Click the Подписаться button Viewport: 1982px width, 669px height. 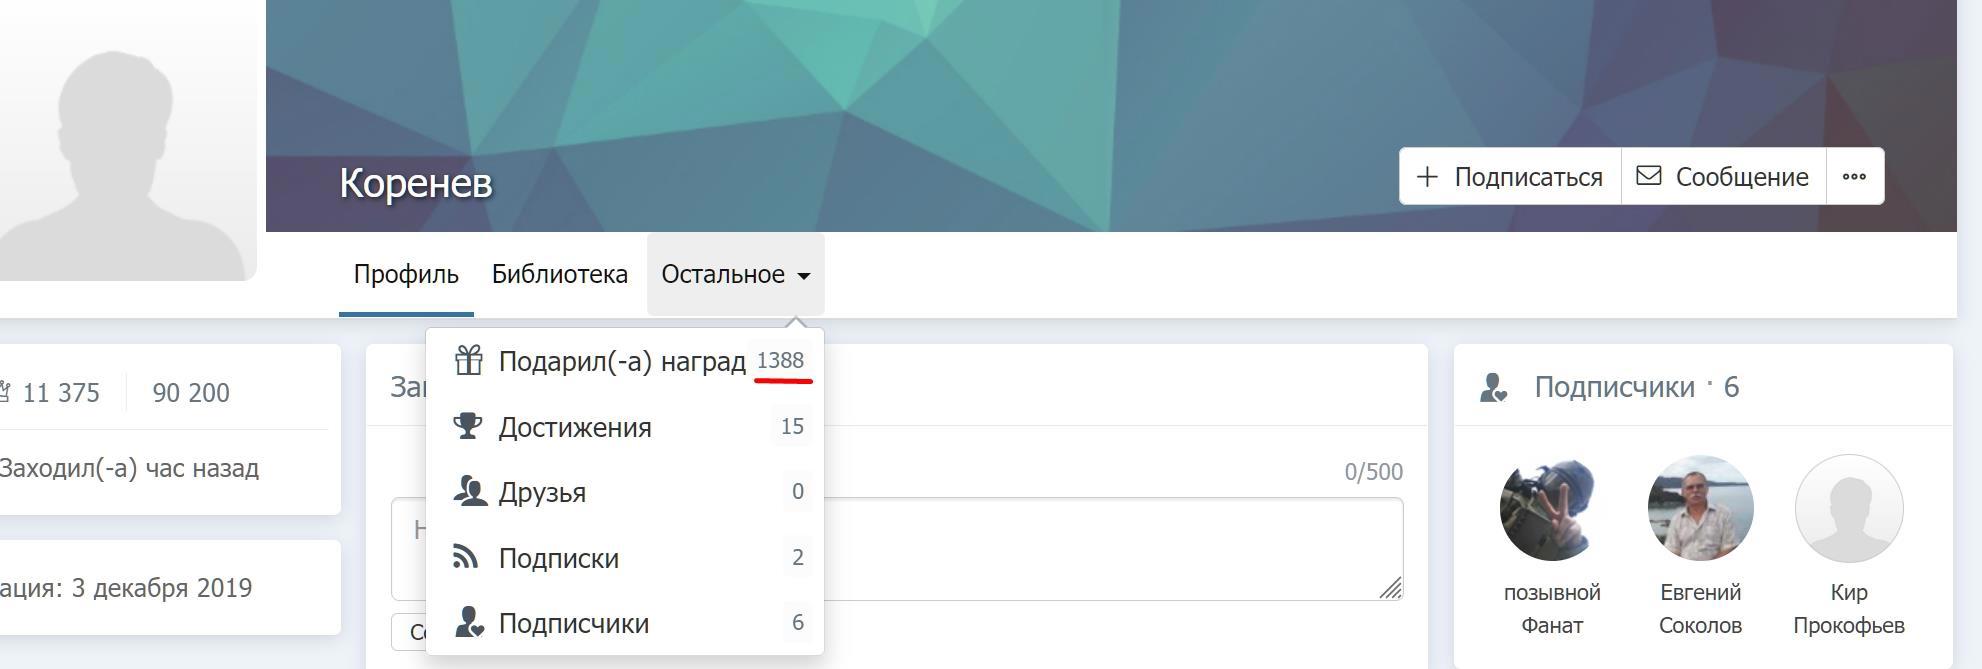1510,176
